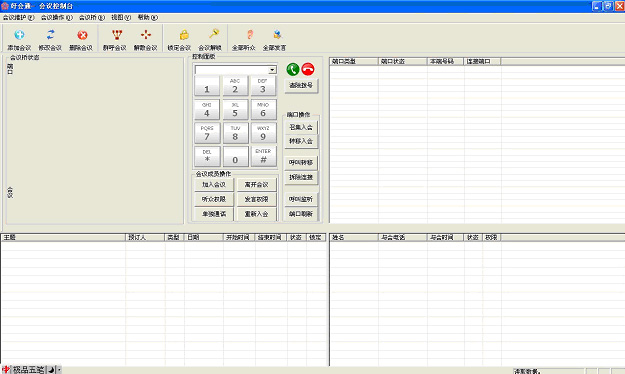Image resolution: width=625 pixels, height=374 pixels.
Task: Click the 日期 column header
Action: coord(204,238)
